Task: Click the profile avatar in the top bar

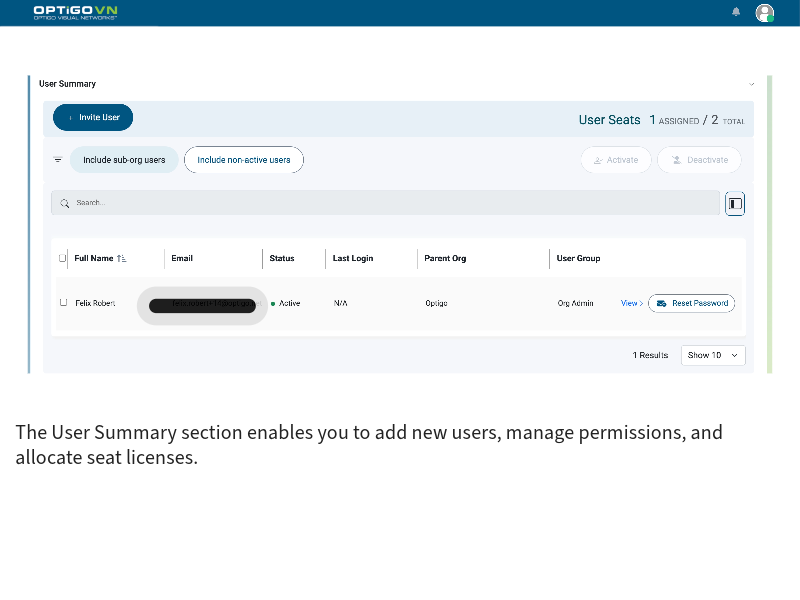Action: [765, 12]
